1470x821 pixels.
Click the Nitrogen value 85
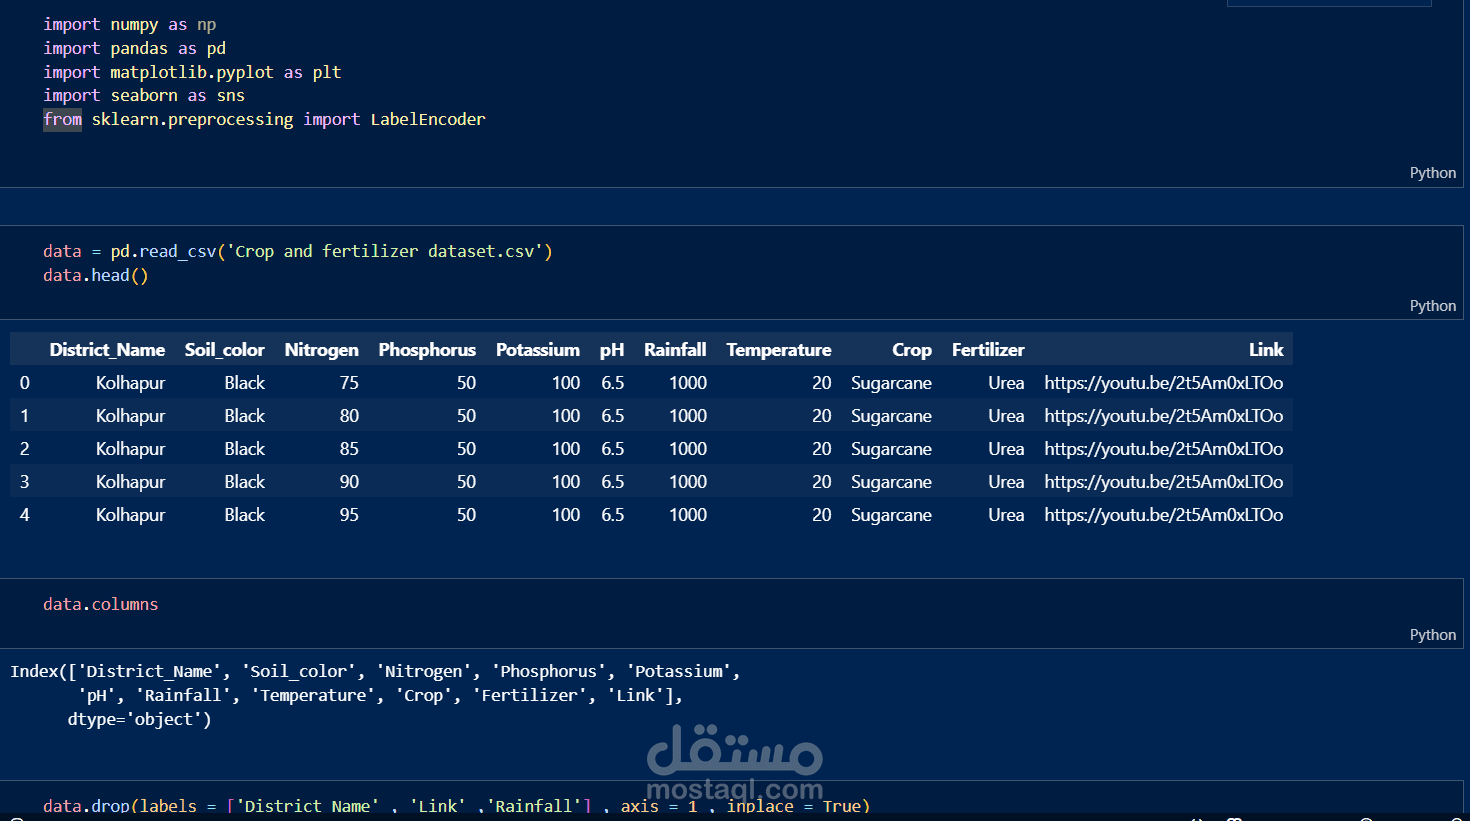(349, 449)
